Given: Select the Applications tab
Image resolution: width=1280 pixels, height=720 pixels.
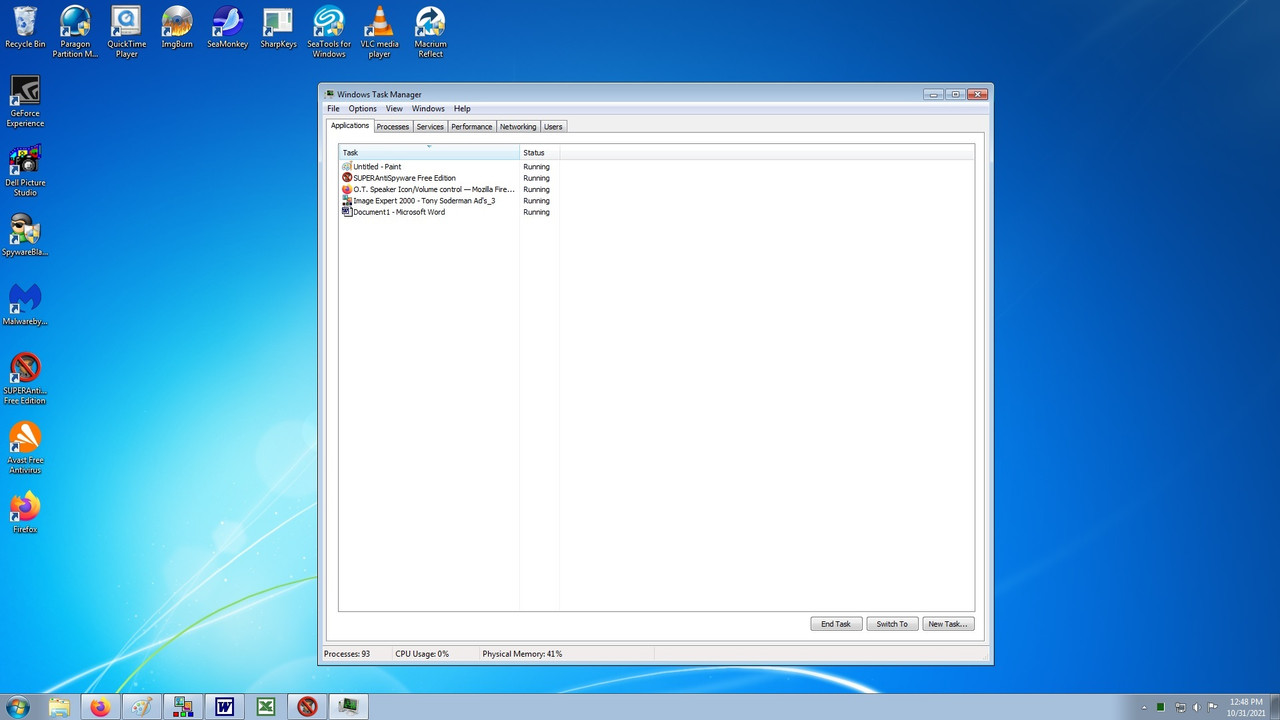Looking at the screenshot, I should [x=350, y=126].
